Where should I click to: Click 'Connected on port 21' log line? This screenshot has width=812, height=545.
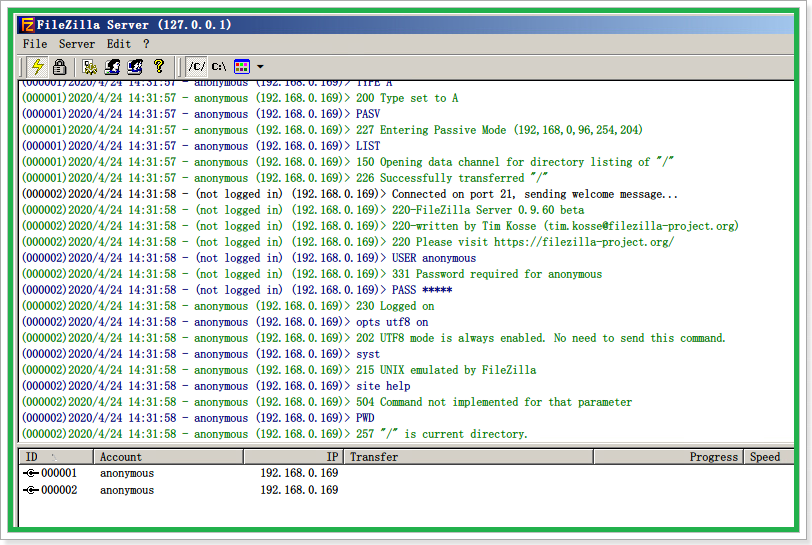350,194
